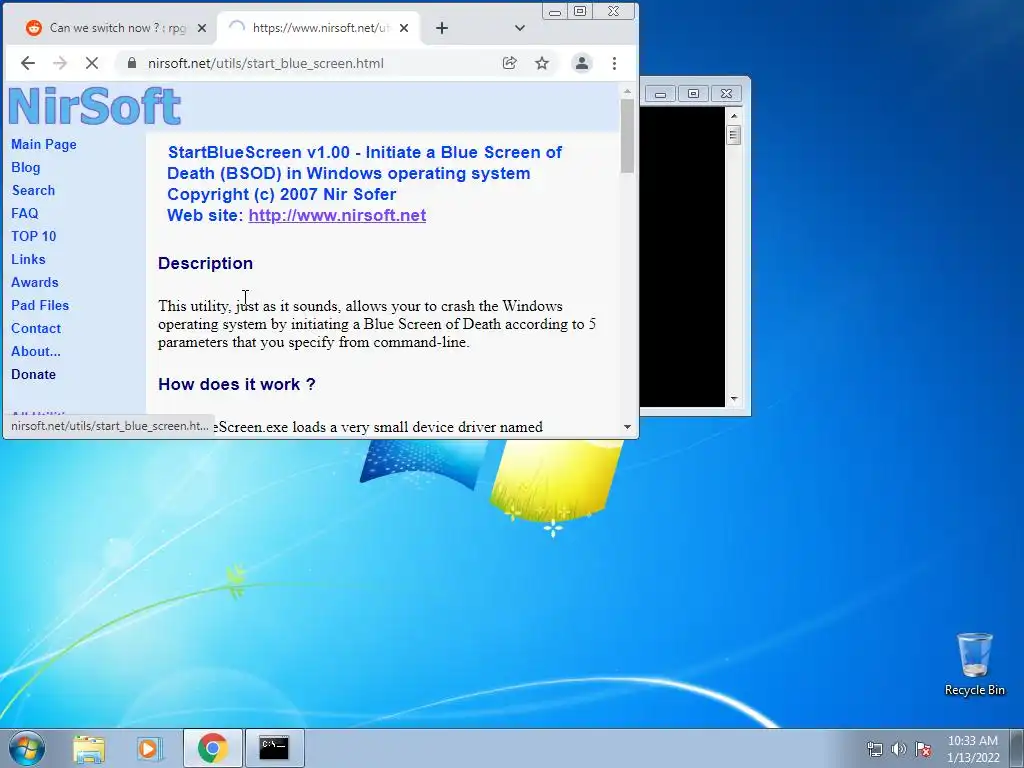Click the Chrome taskbar icon

[213, 748]
